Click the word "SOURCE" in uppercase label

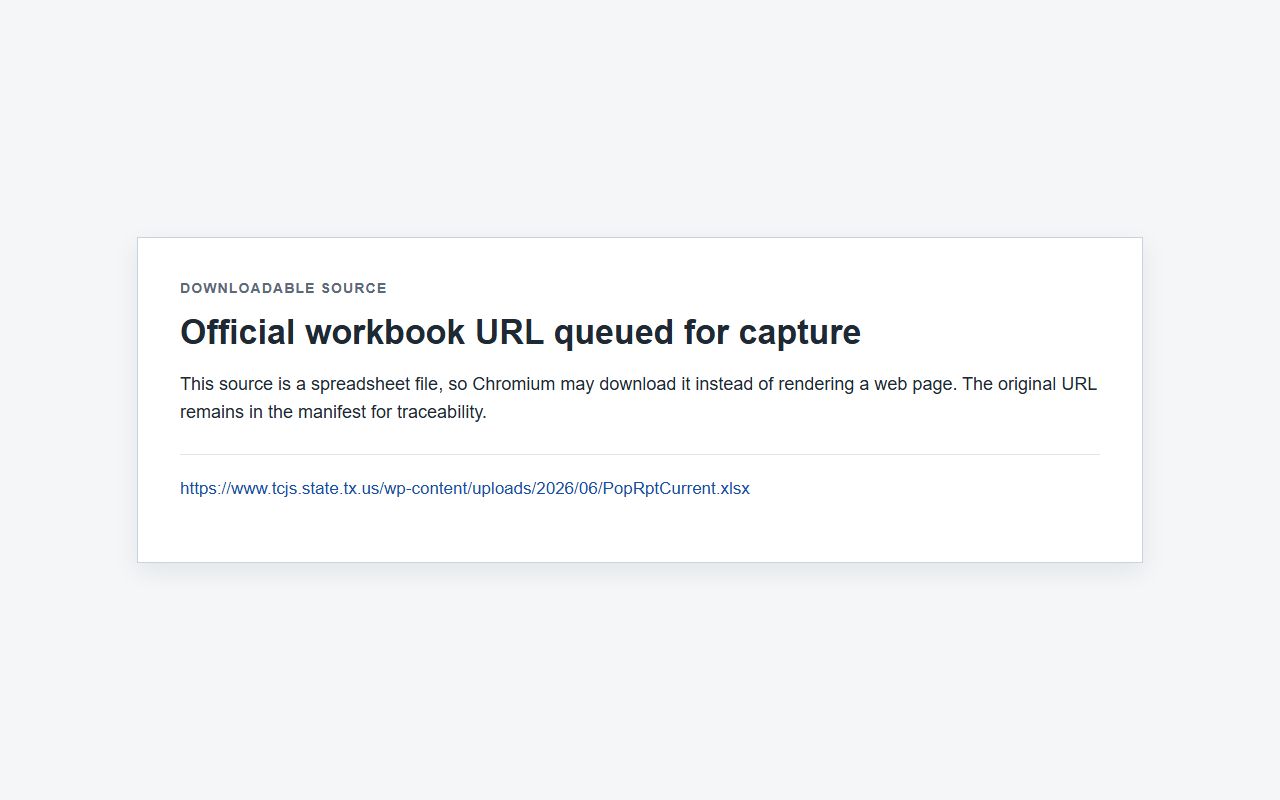click(354, 288)
